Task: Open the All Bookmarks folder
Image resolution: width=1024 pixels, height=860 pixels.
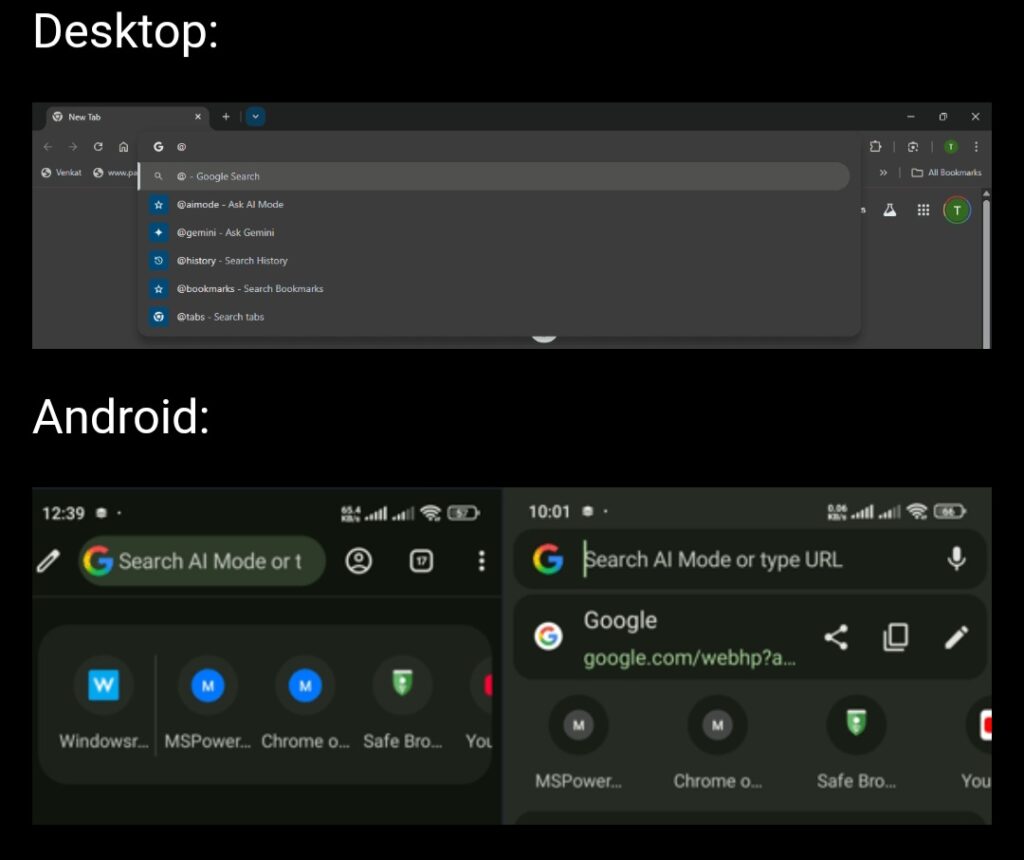Action: (946, 173)
